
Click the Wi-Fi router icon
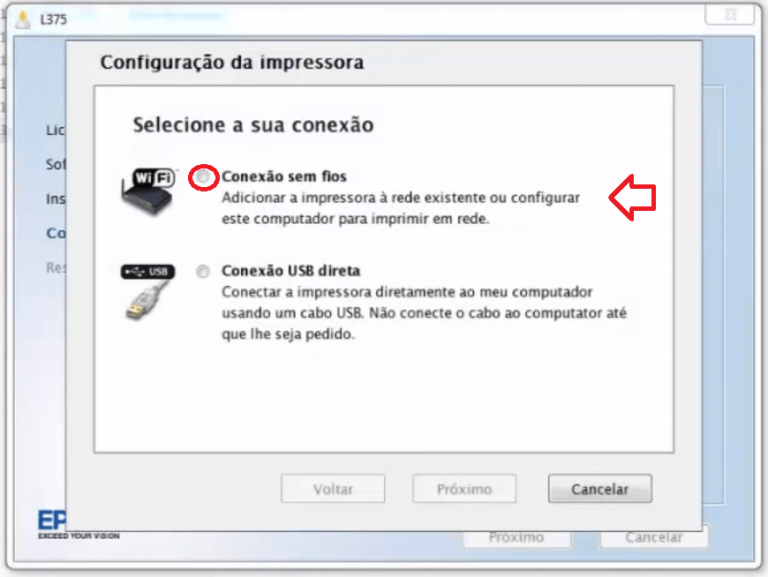coord(148,191)
